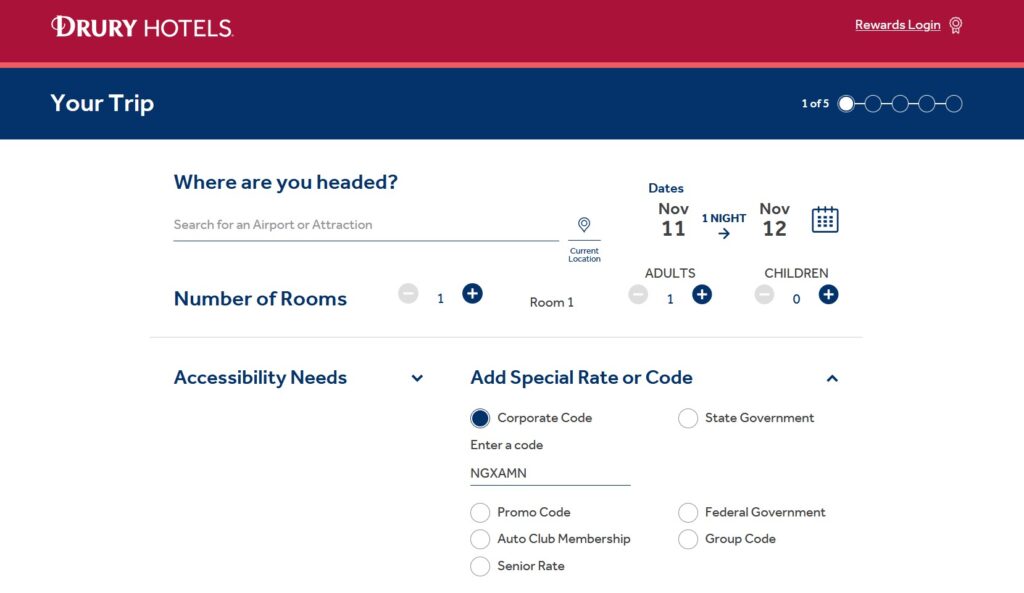The width and height of the screenshot is (1024, 593).
Task: Click the Drury Hotels logo
Action: 142,27
